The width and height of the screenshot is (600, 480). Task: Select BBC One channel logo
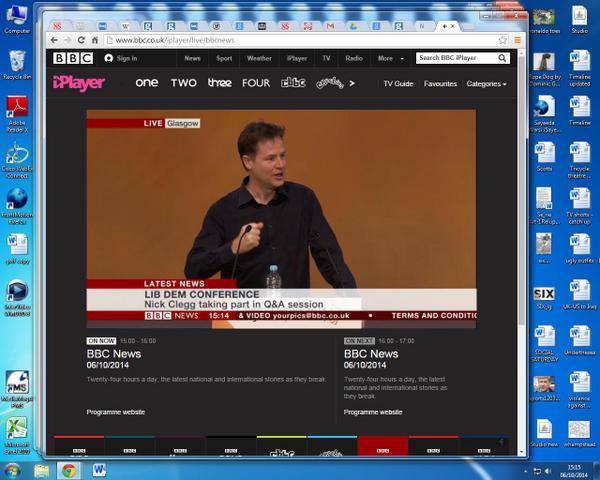(147, 83)
